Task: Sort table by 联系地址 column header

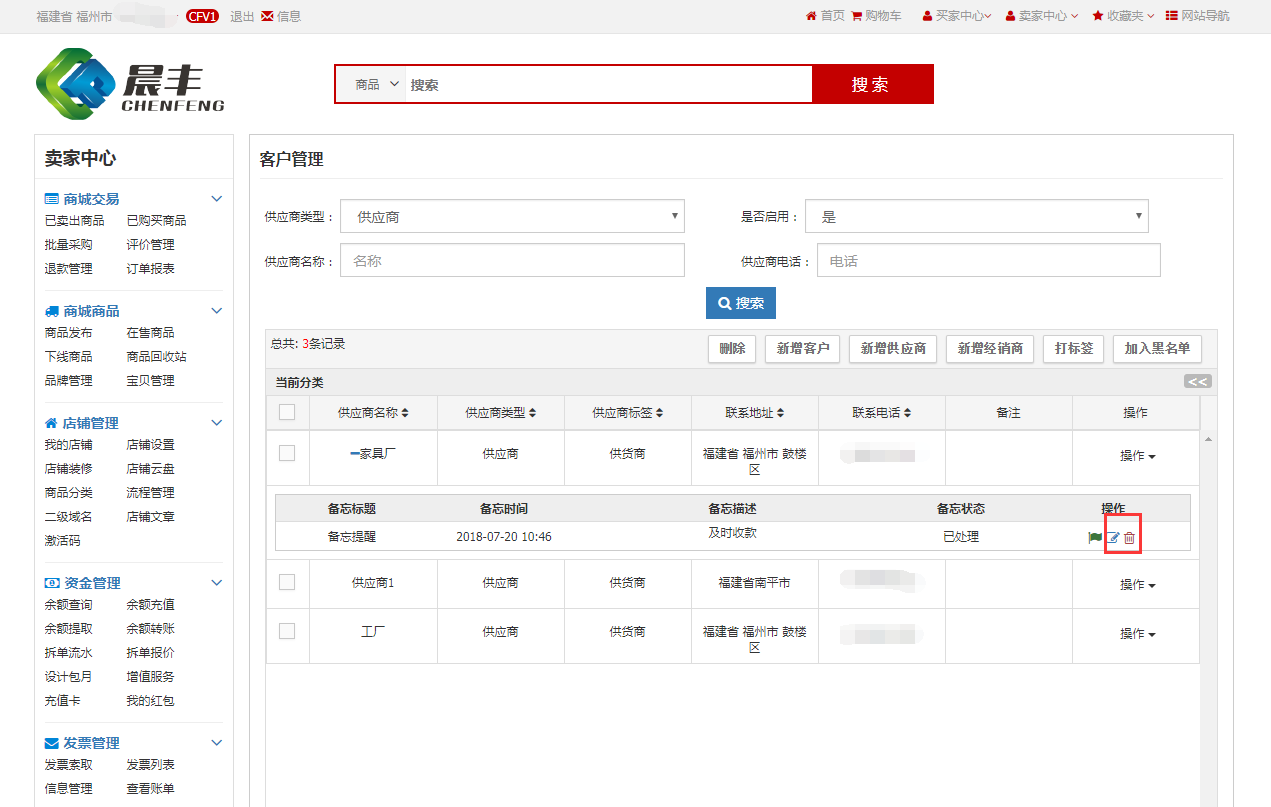Action: [754, 413]
